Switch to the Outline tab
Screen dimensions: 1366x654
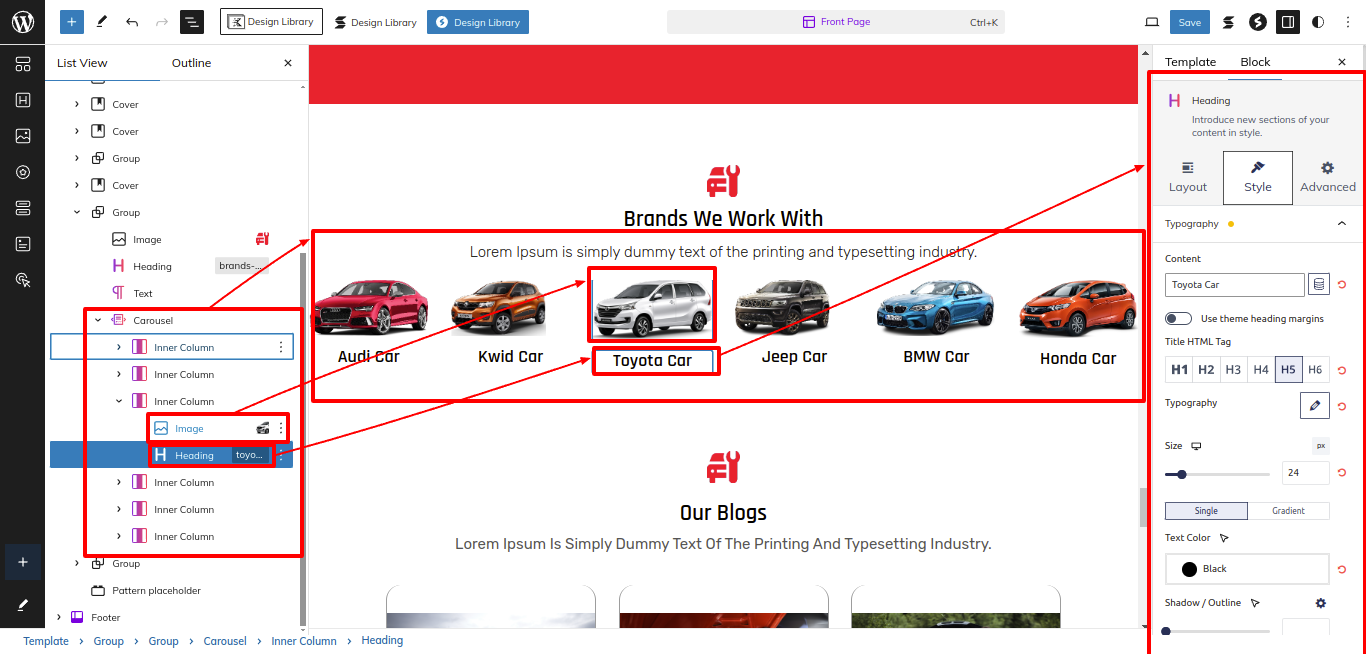[x=191, y=63]
